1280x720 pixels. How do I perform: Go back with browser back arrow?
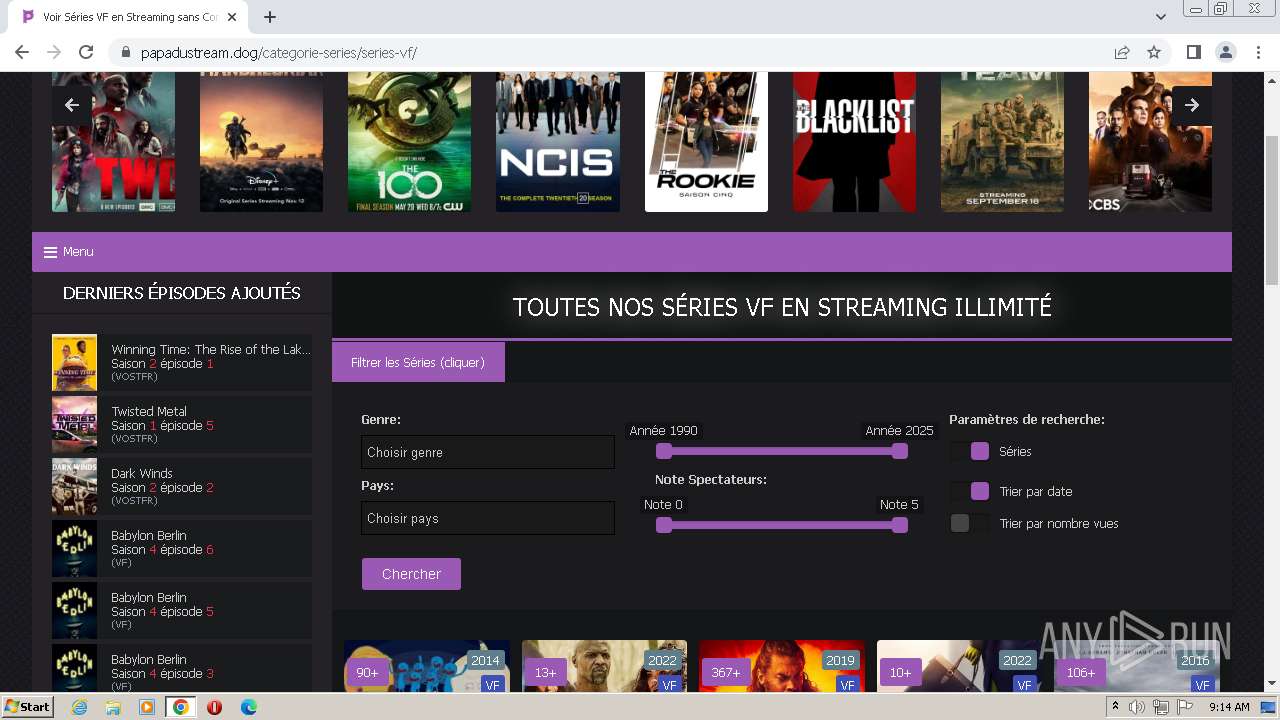[x=22, y=52]
